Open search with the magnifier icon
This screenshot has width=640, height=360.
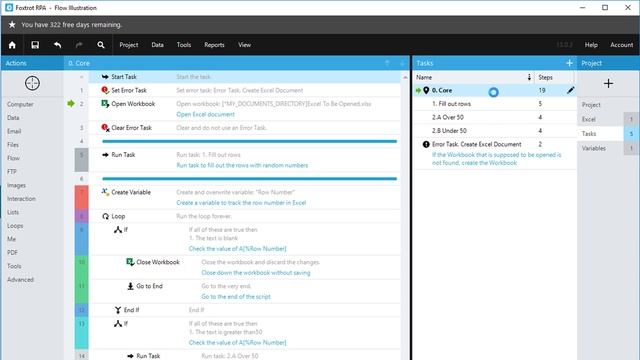tap(101, 45)
